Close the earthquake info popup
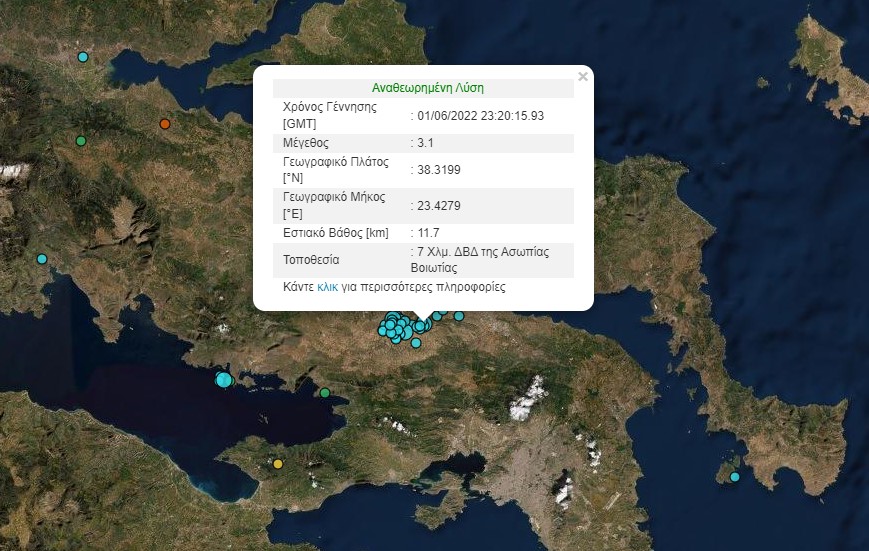Viewport: 869px width, 551px height. (x=582, y=76)
